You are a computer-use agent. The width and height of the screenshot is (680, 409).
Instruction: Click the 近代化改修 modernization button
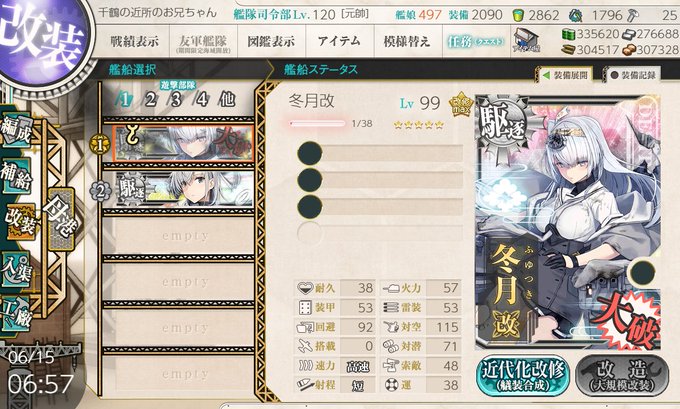coord(523,375)
